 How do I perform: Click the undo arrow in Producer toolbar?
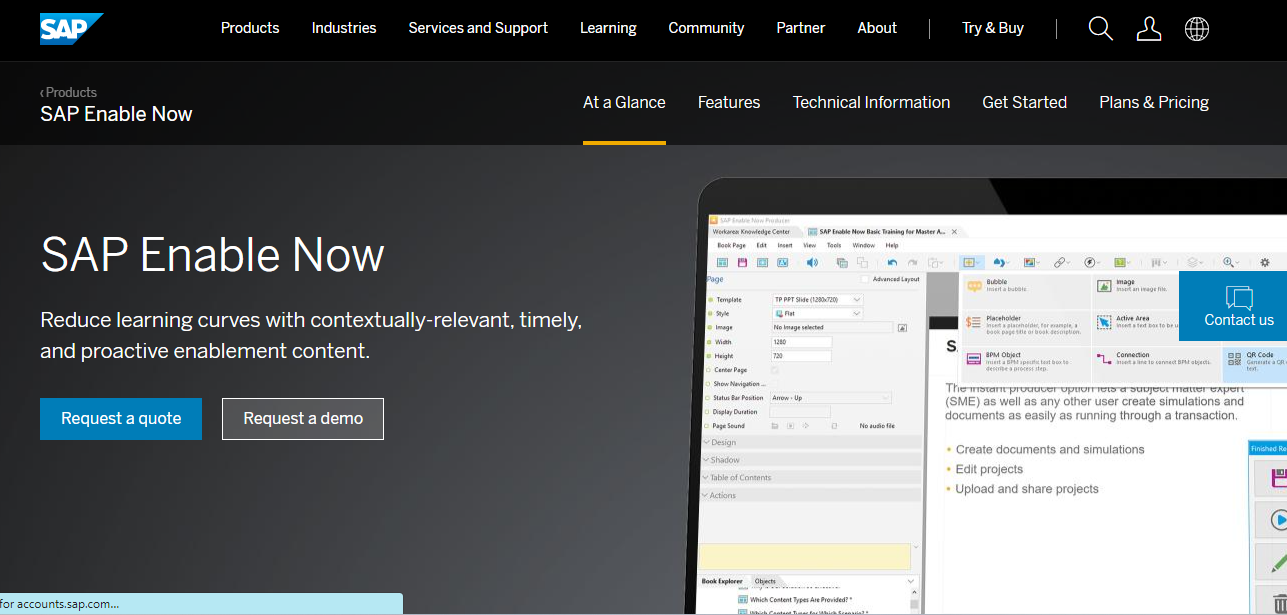(x=892, y=262)
